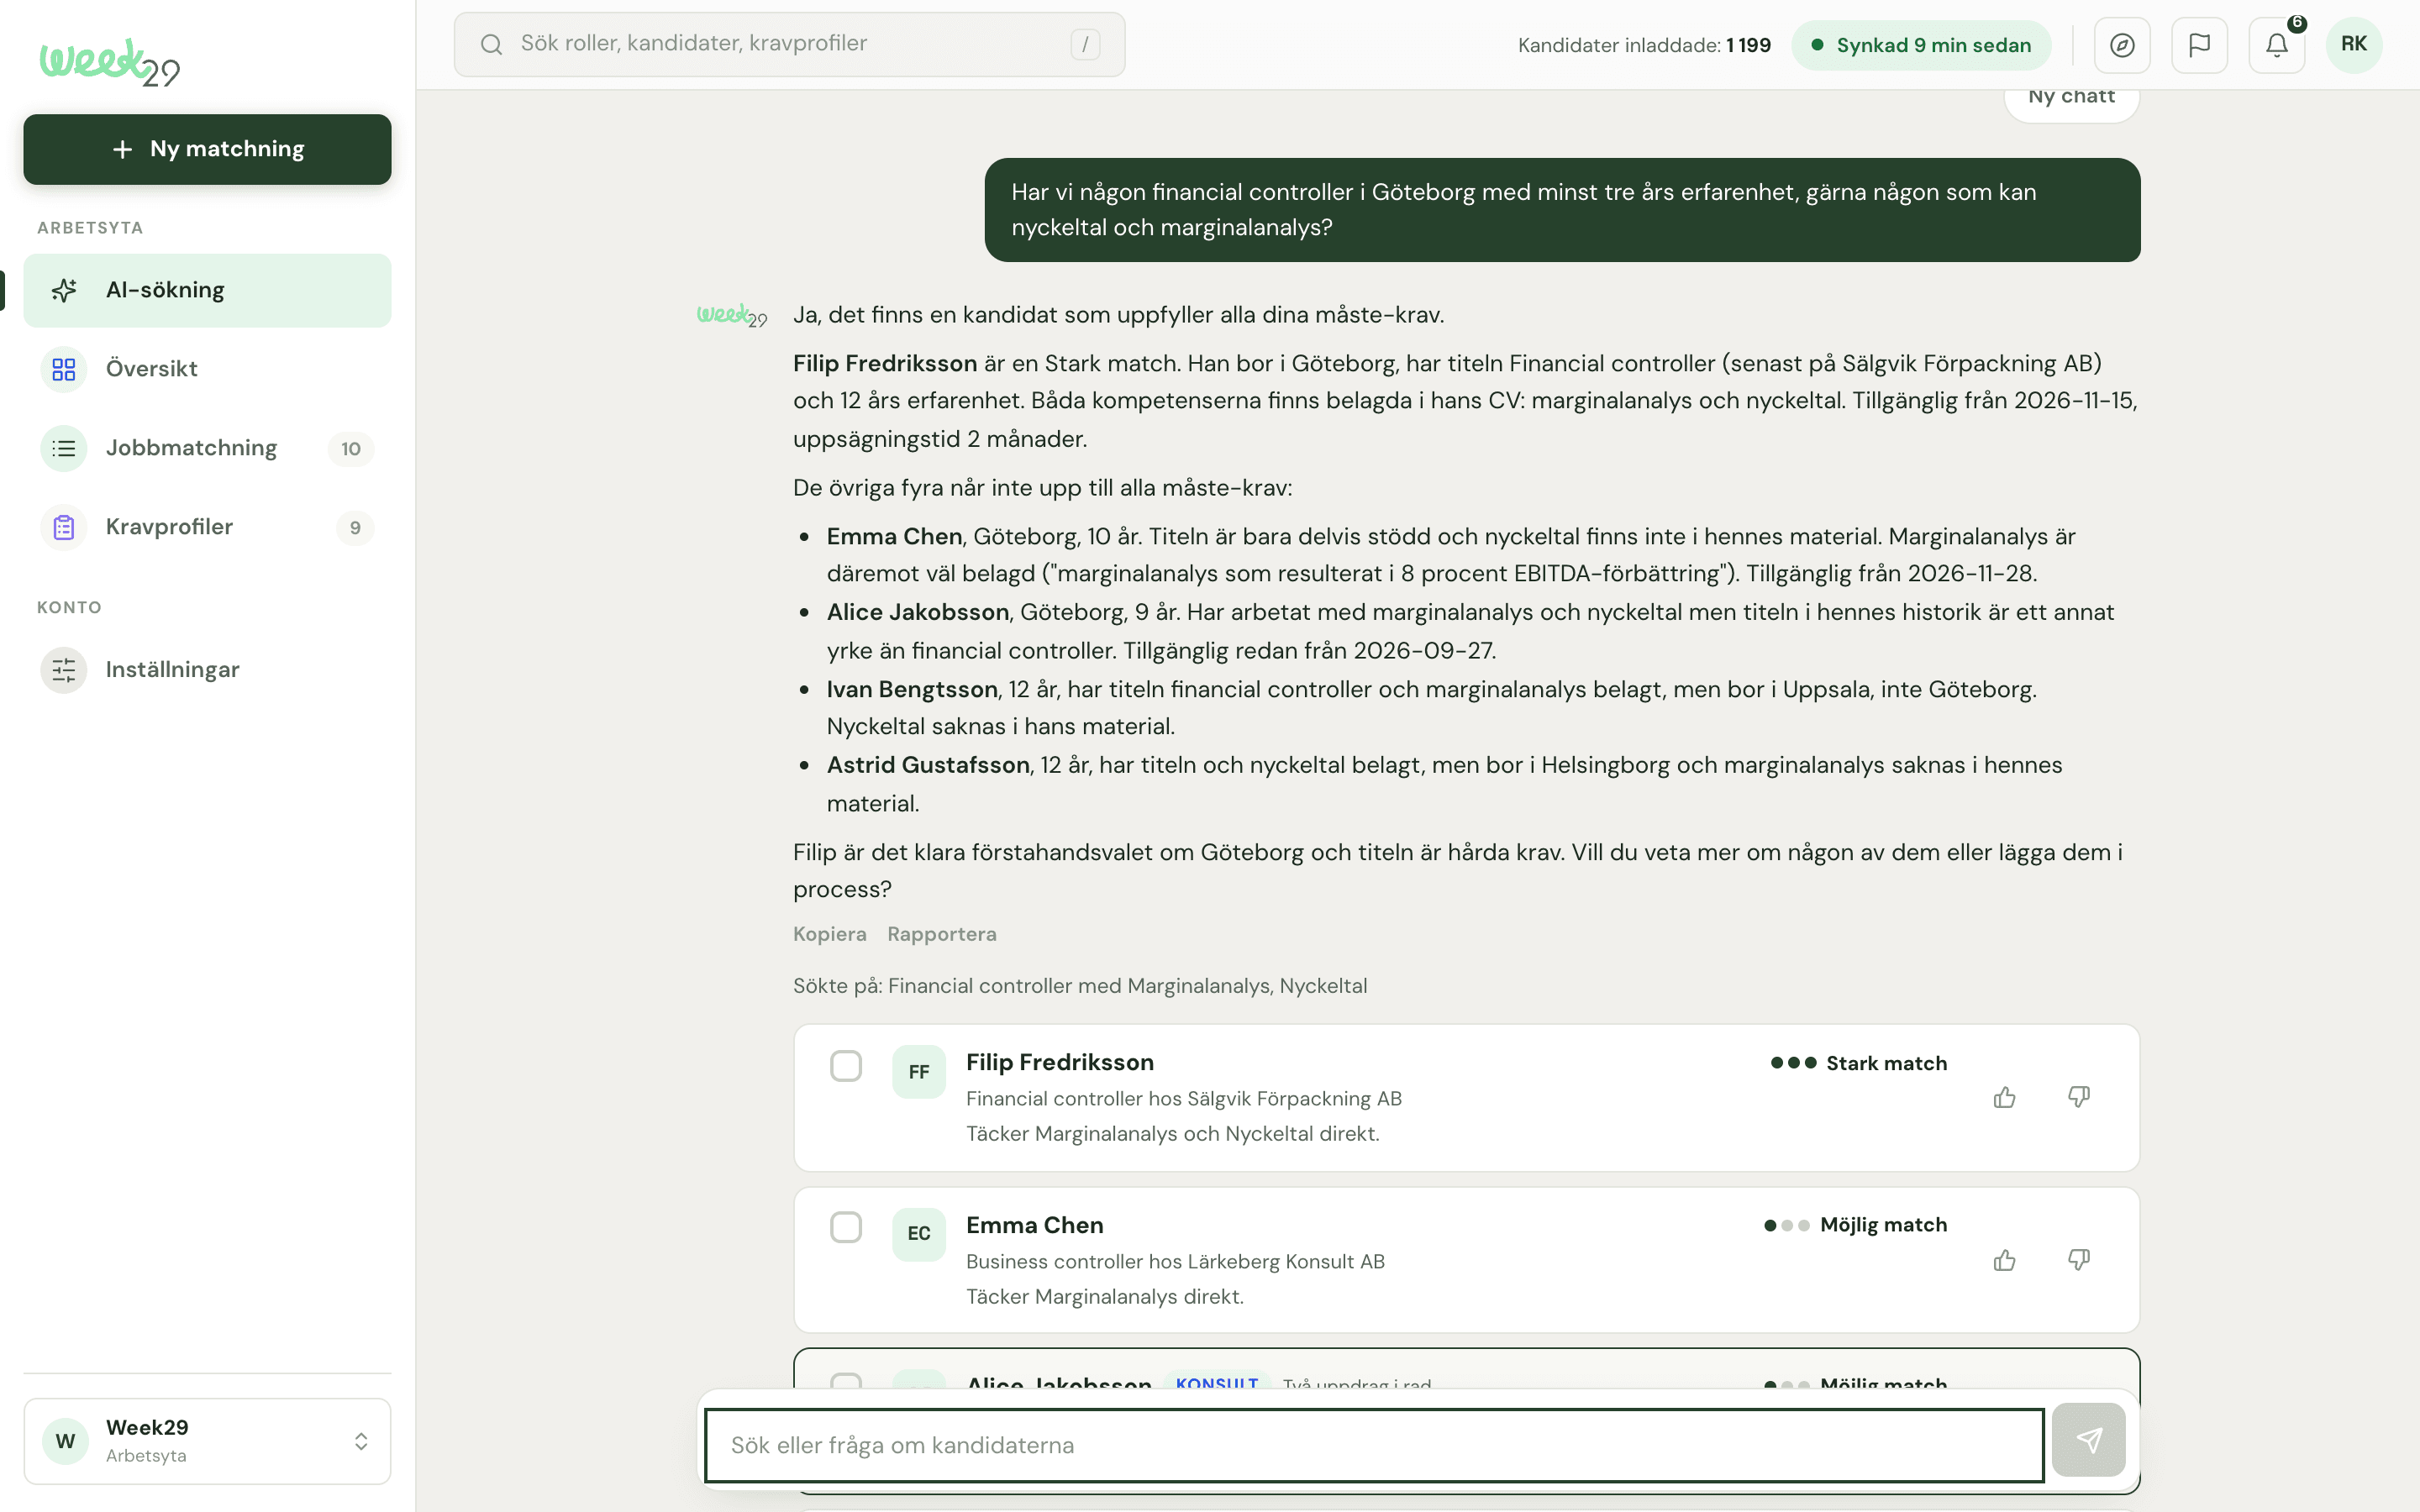The image size is (2420, 1512).
Task: Expand the Week29 workspace switcher
Action: point(207,1441)
